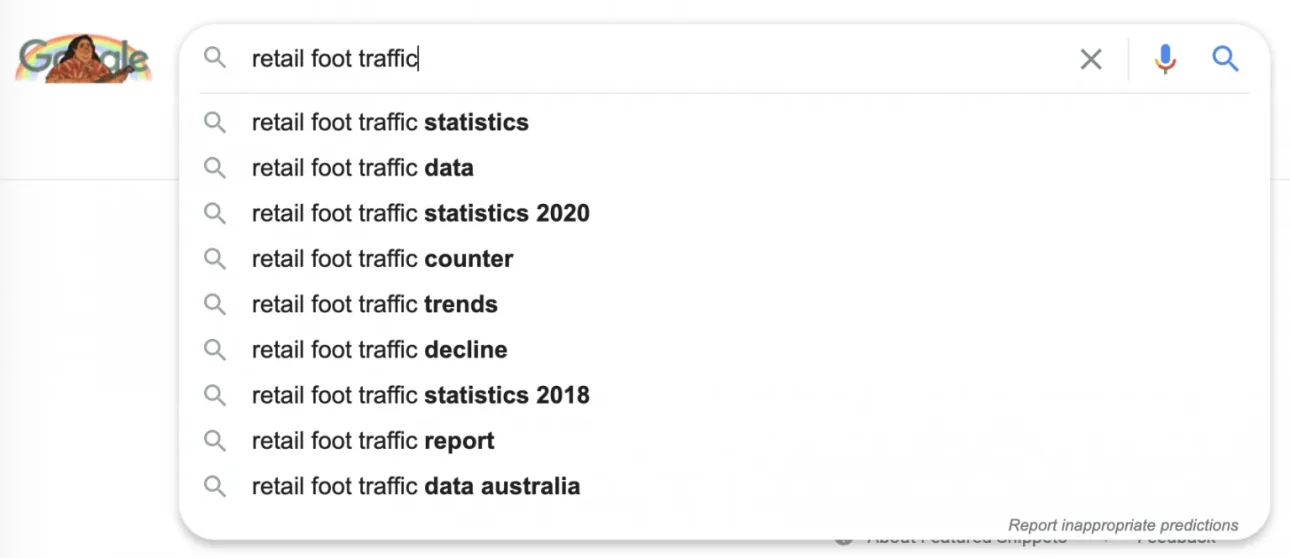Clear the search box with the X icon
1290x558 pixels.
1091,59
